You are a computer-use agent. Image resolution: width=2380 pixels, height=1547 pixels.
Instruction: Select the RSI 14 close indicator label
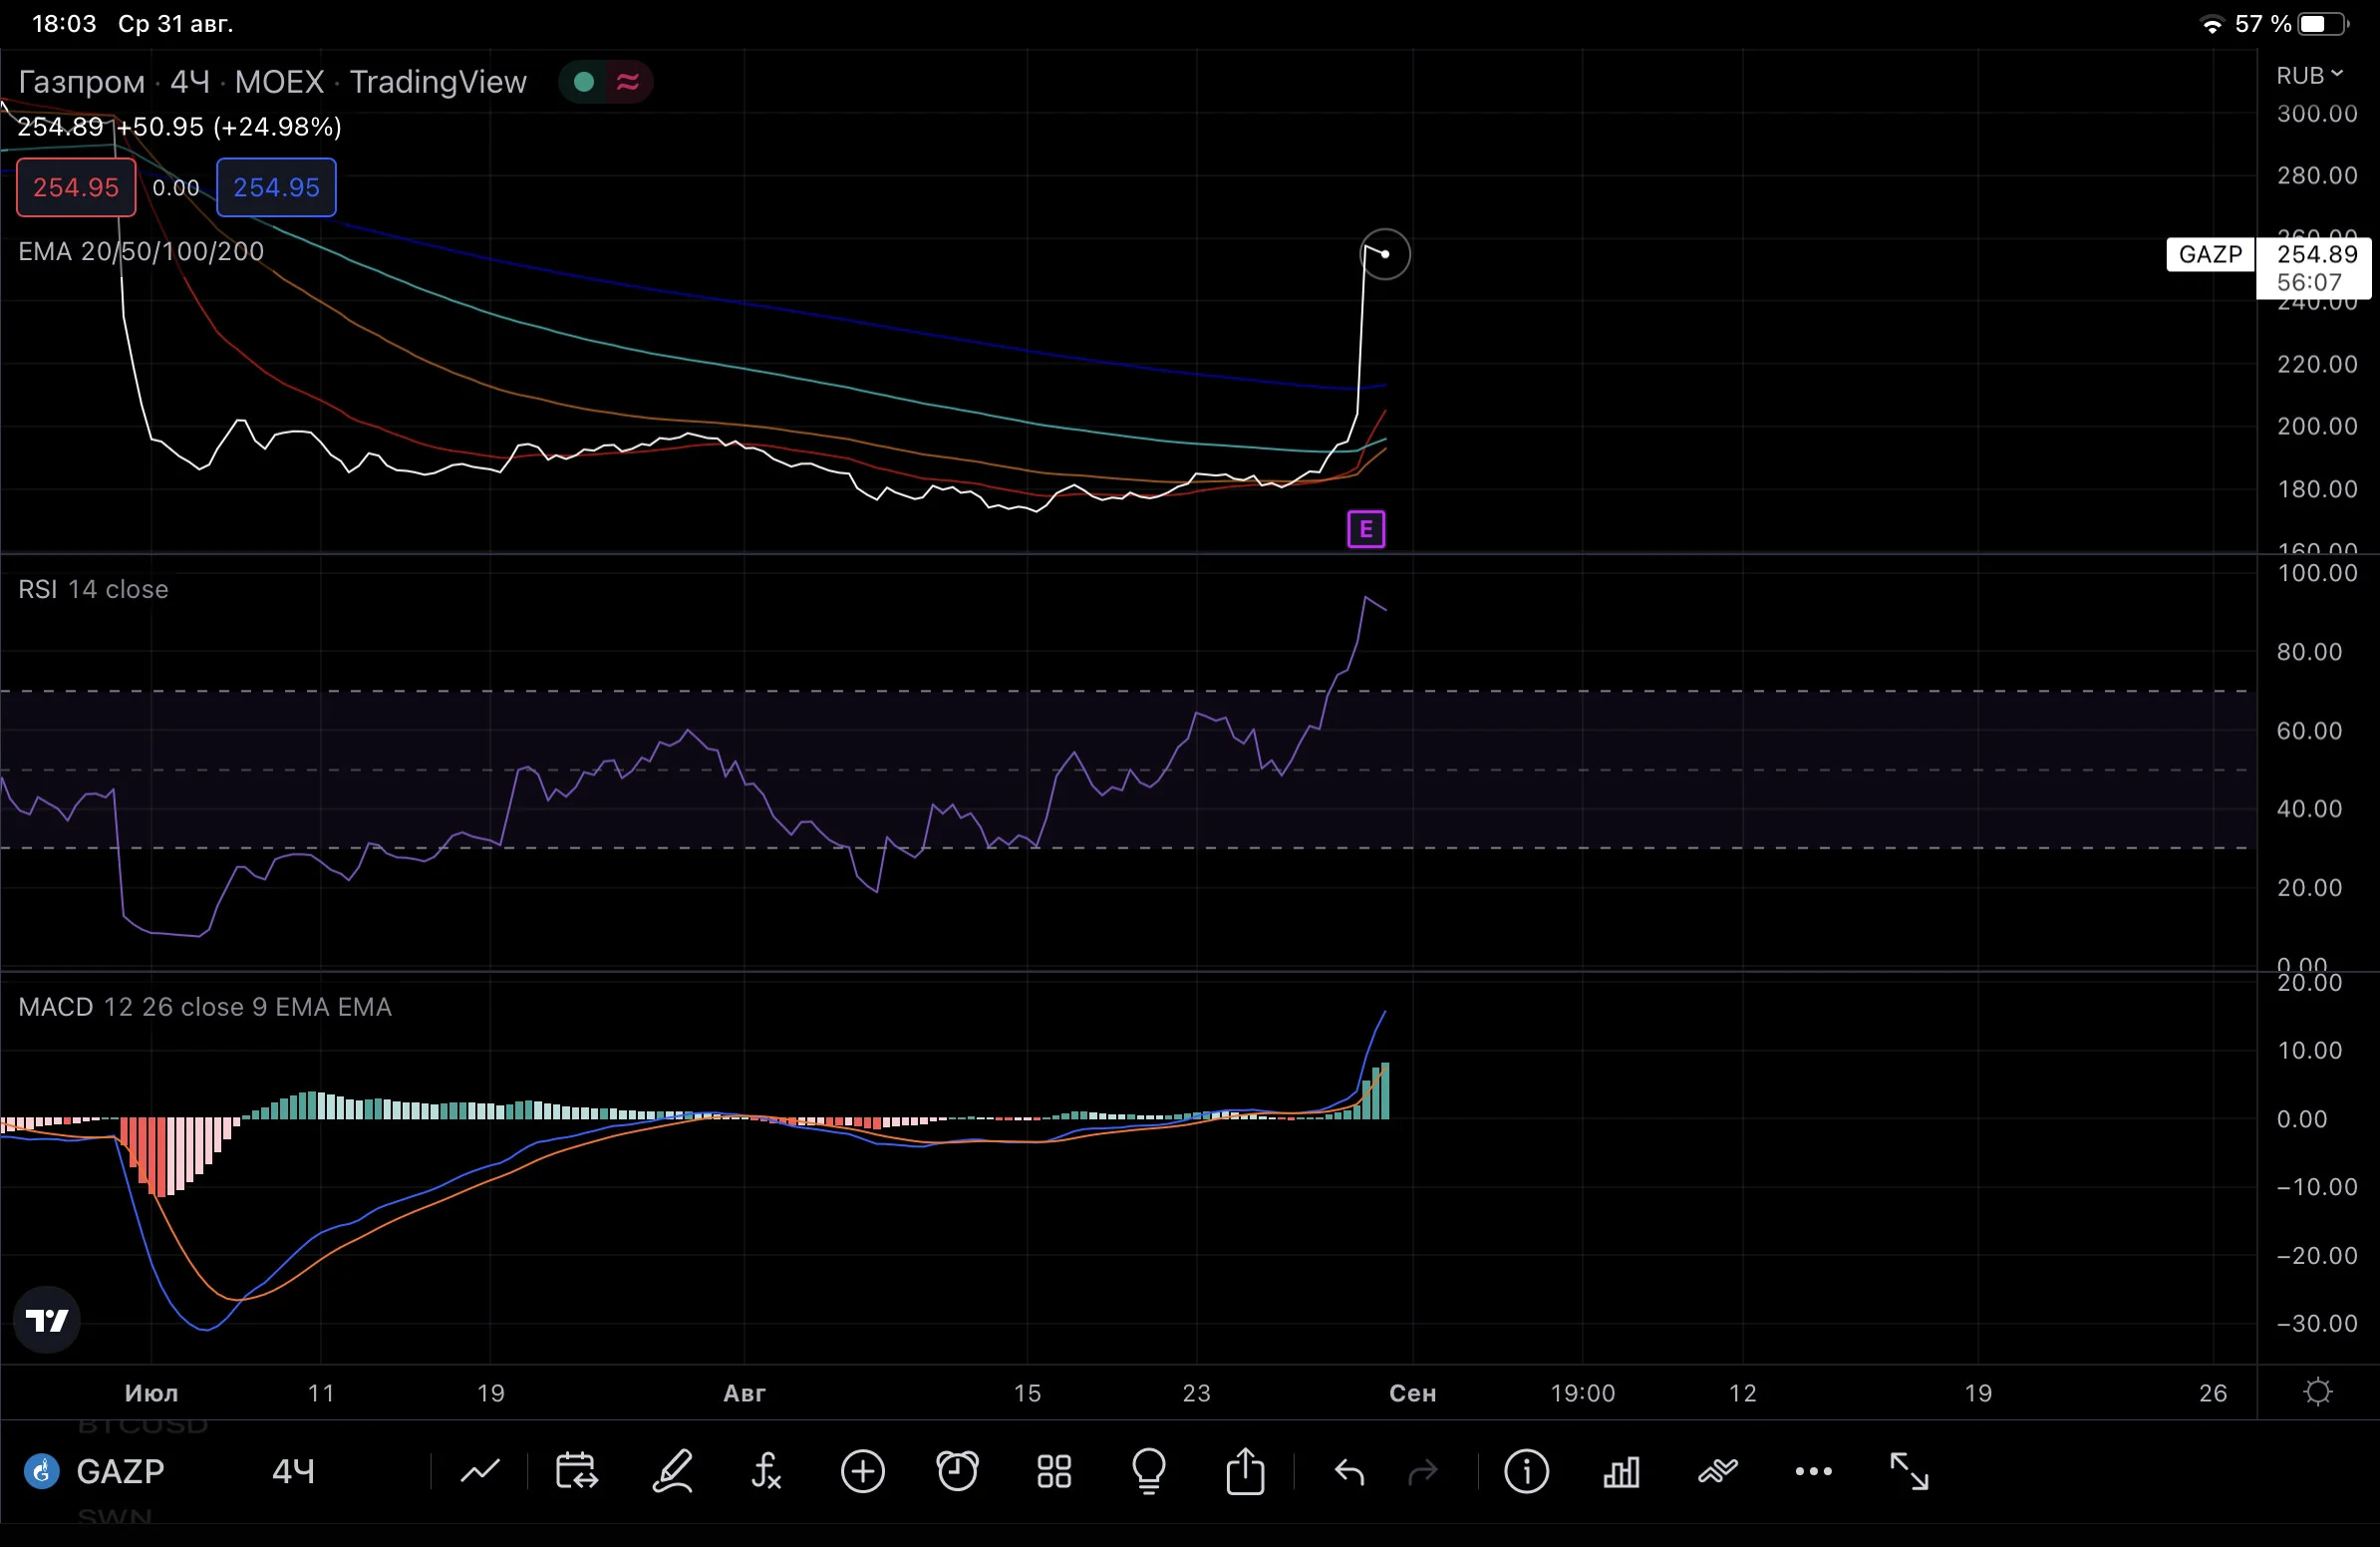93,589
